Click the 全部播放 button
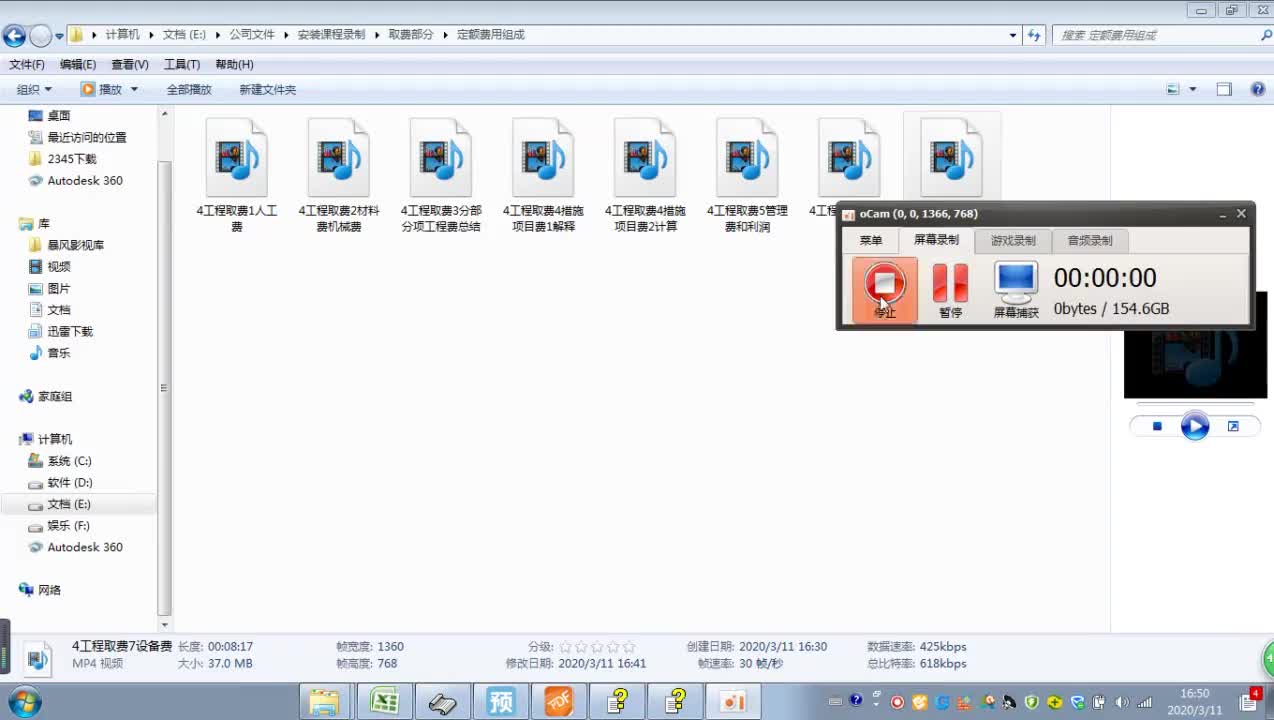1274x720 pixels. [189, 89]
